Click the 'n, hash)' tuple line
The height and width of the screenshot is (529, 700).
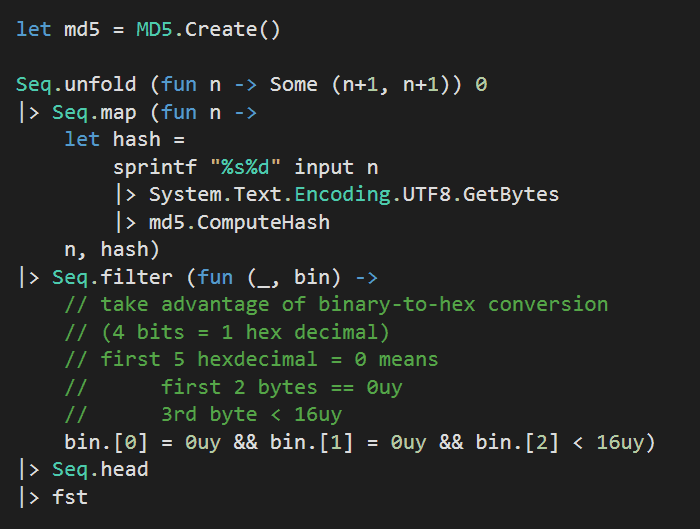pos(112,249)
